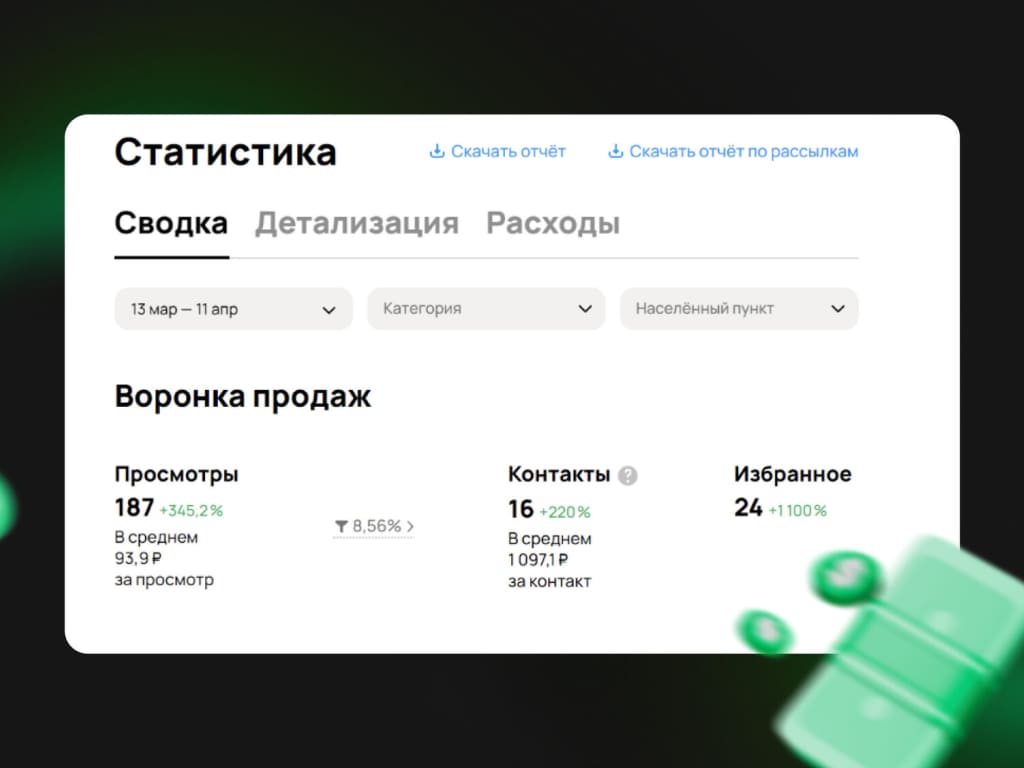The width and height of the screenshot is (1024, 768).
Task: Click the Контакты count 16
Action: [x=520, y=509]
